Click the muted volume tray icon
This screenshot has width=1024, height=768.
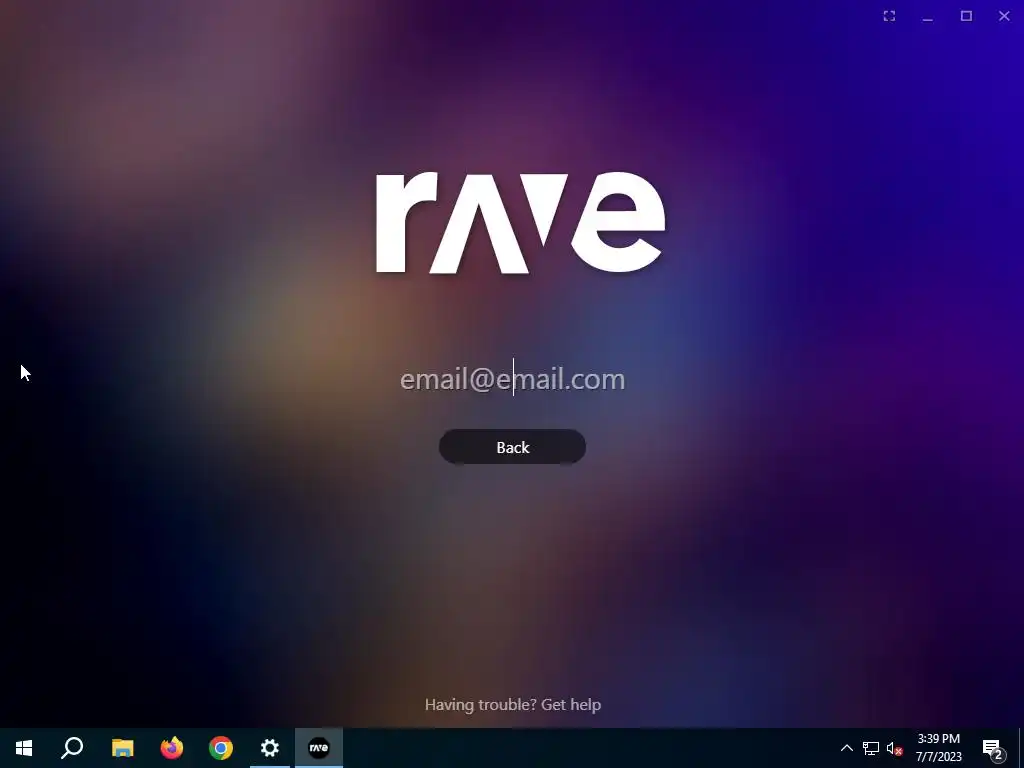coord(894,748)
